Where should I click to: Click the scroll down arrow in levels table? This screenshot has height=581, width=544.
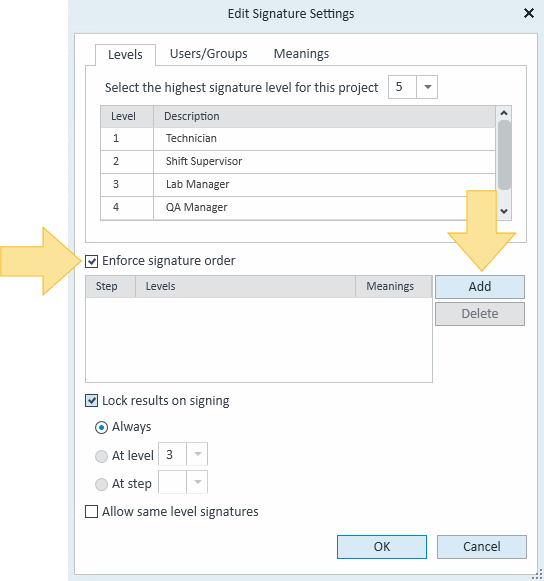[504, 211]
